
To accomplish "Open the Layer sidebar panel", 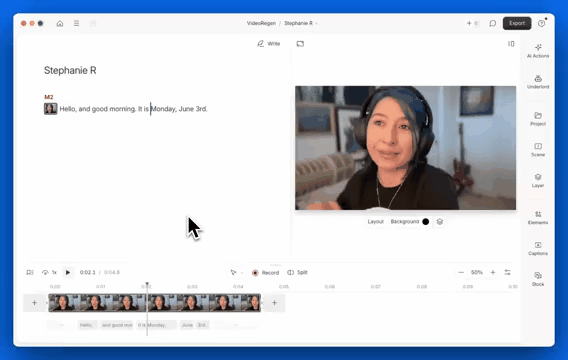I will click(538, 180).
